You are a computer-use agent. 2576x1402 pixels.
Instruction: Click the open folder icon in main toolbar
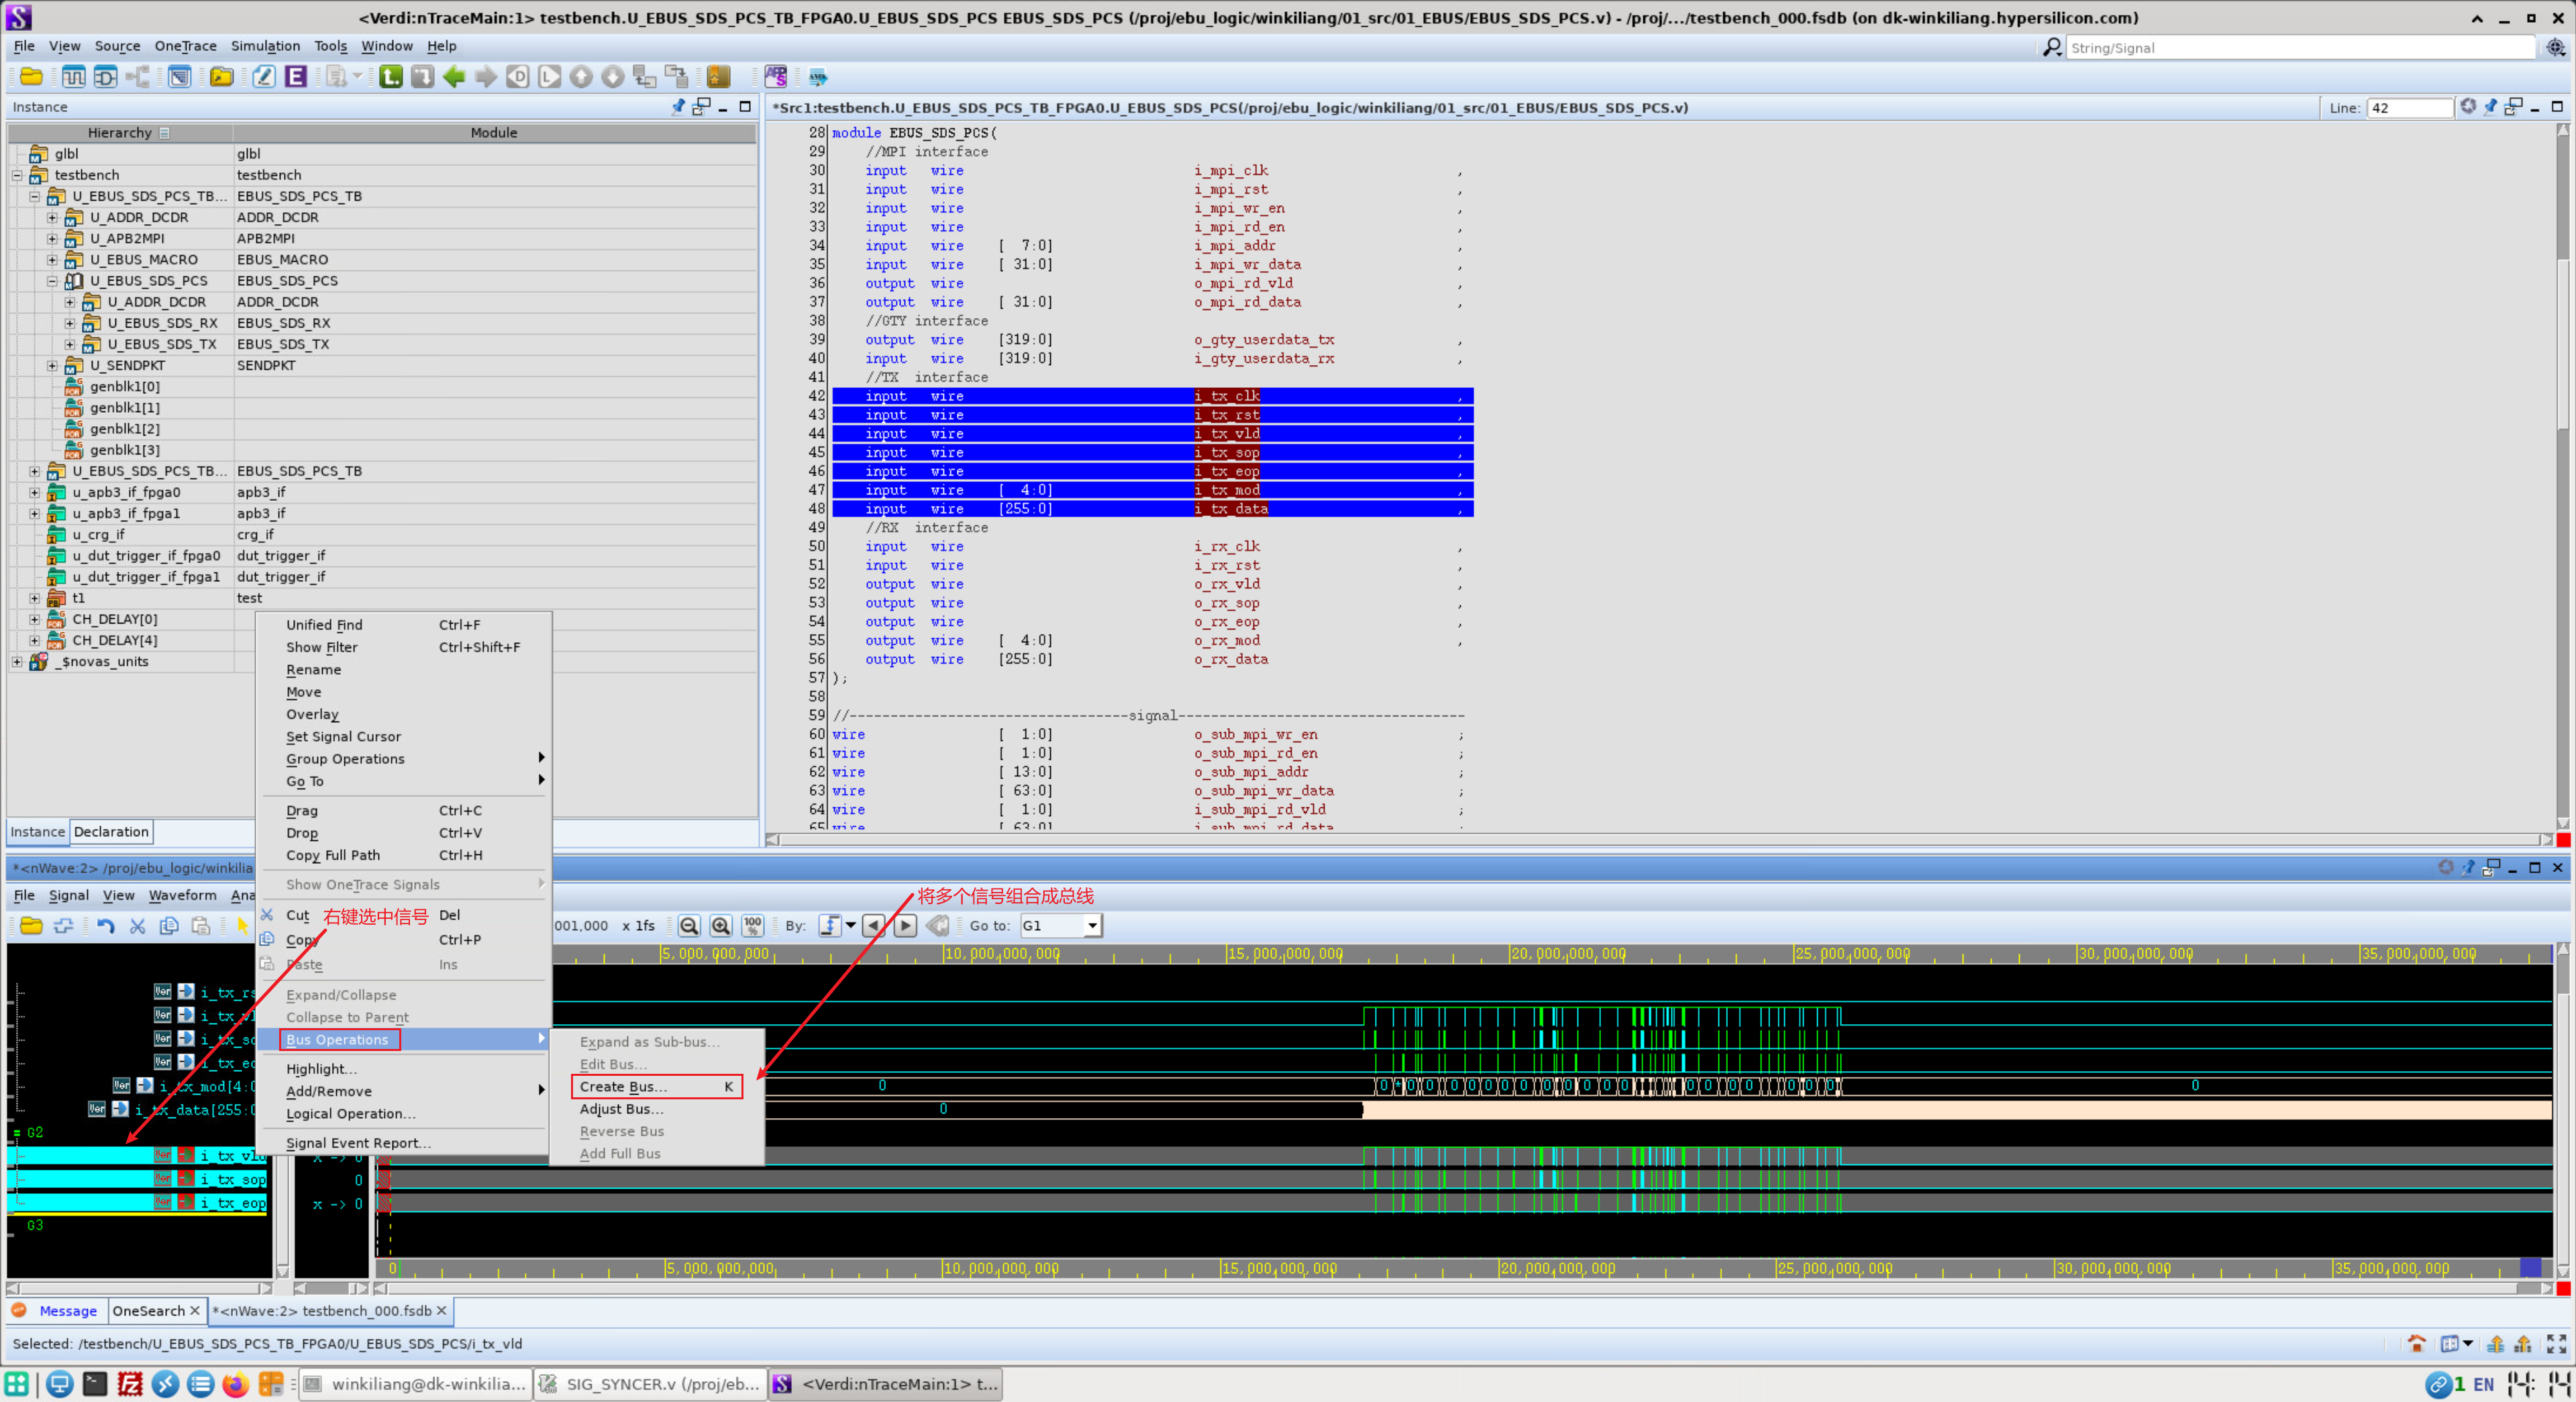pyautogui.click(x=31, y=77)
